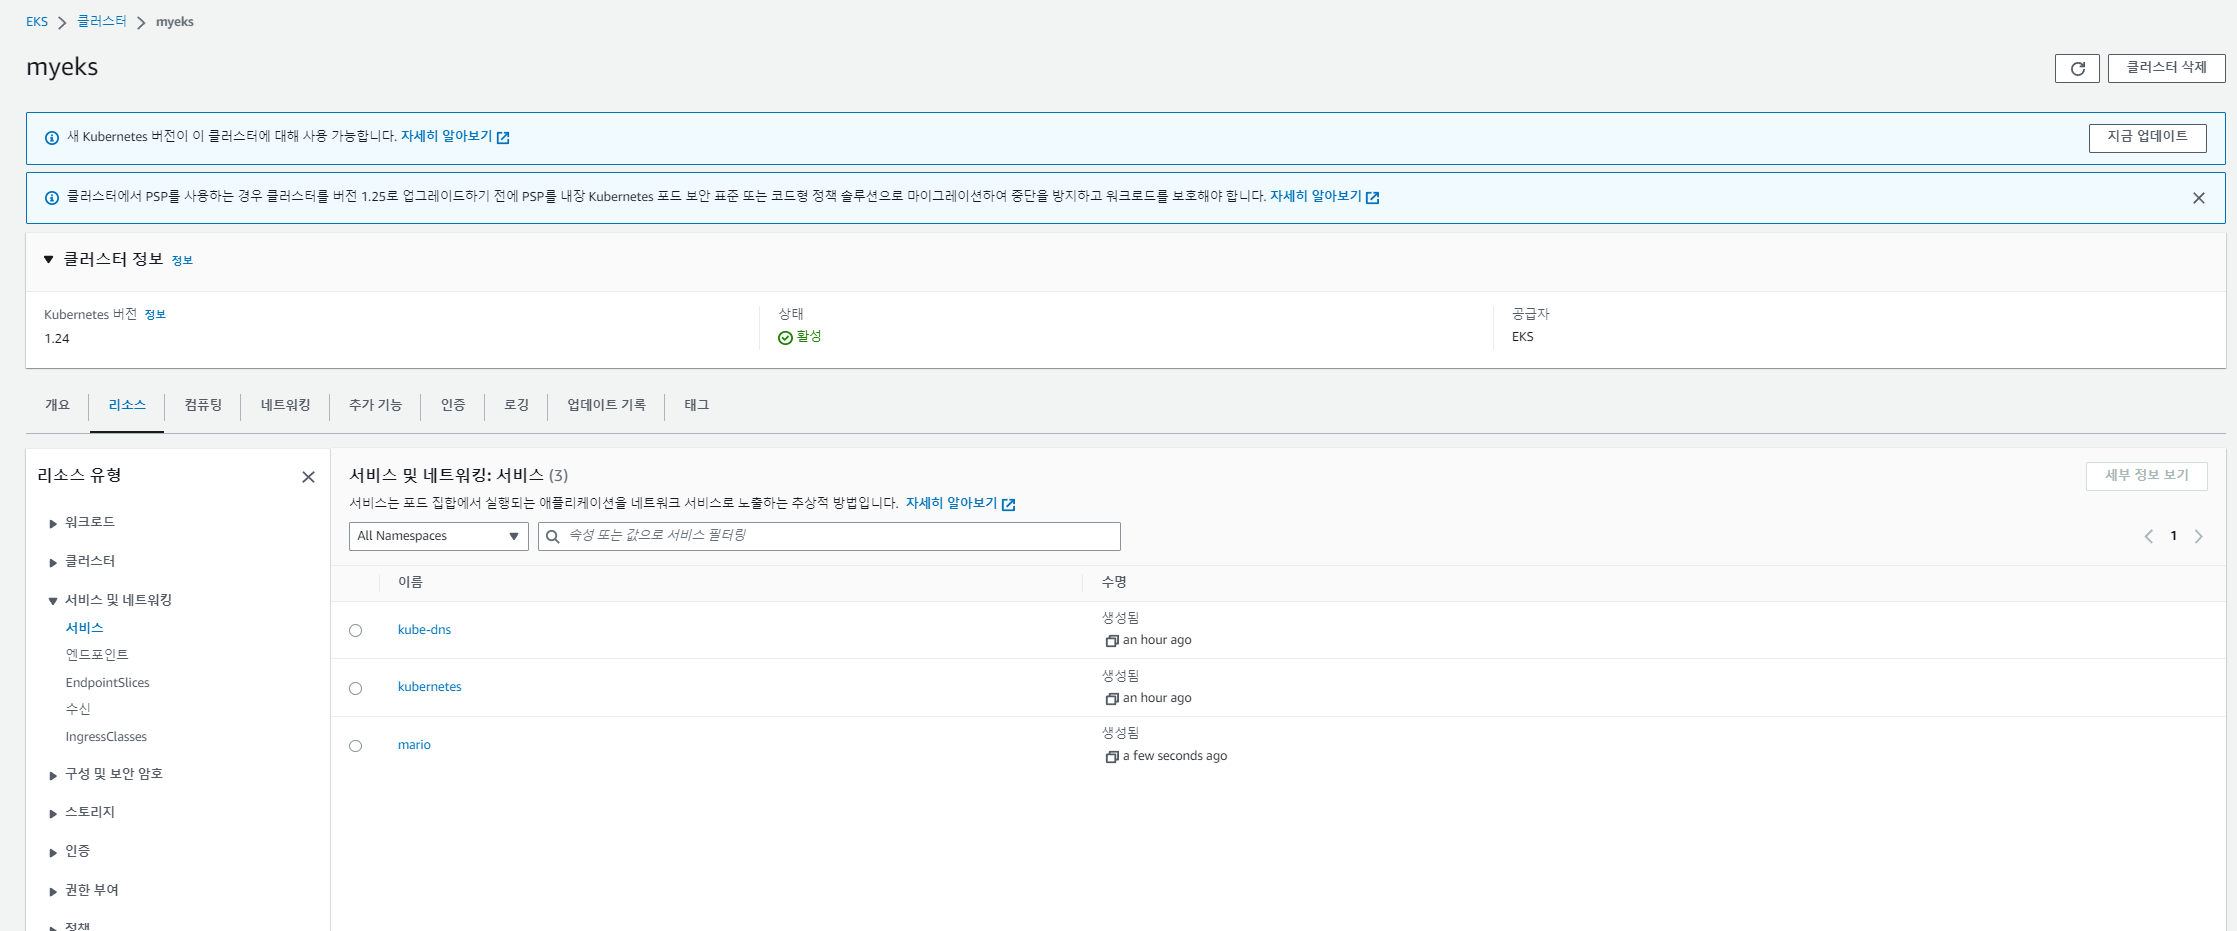Click the search icon in service filter
2237x931 pixels.
(x=552, y=537)
